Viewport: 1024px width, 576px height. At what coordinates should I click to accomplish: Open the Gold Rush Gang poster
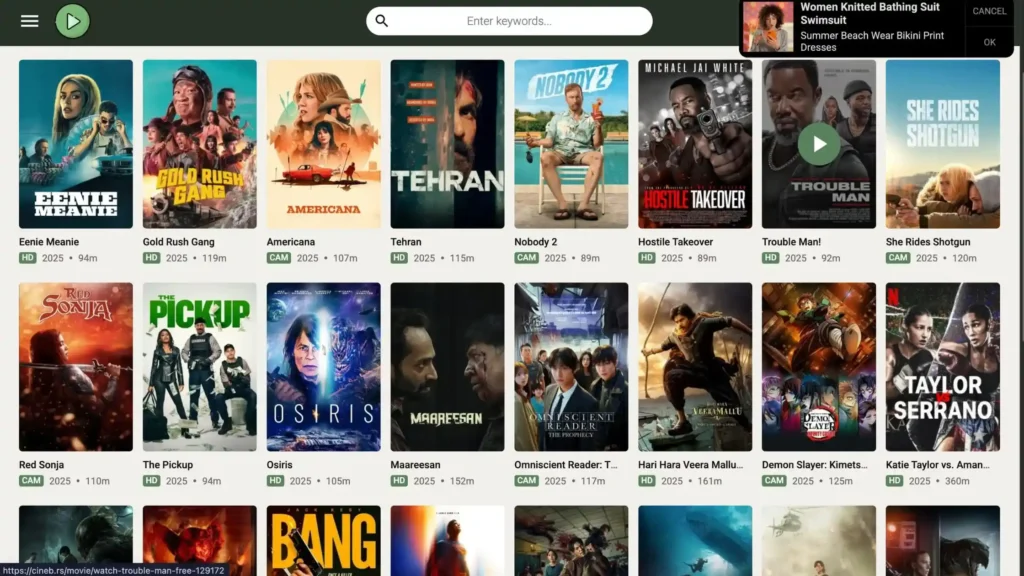(199, 144)
